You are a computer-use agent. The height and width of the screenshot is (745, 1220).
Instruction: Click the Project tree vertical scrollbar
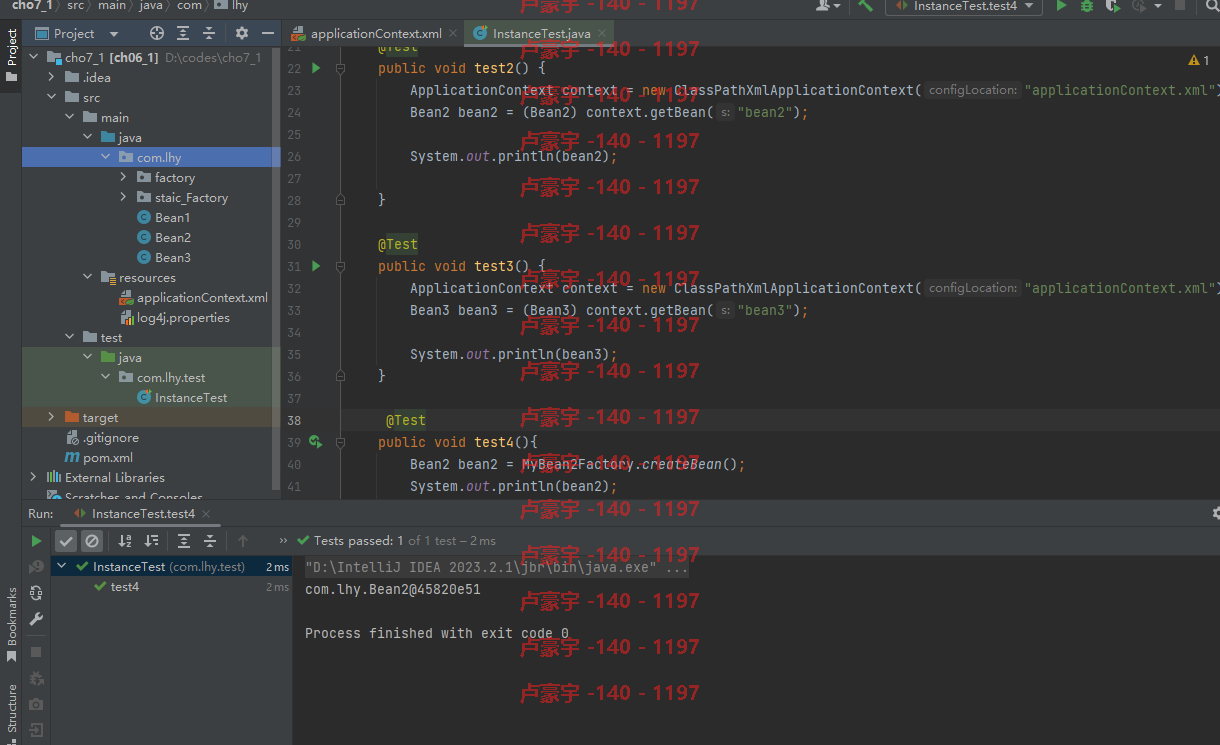(277, 270)
